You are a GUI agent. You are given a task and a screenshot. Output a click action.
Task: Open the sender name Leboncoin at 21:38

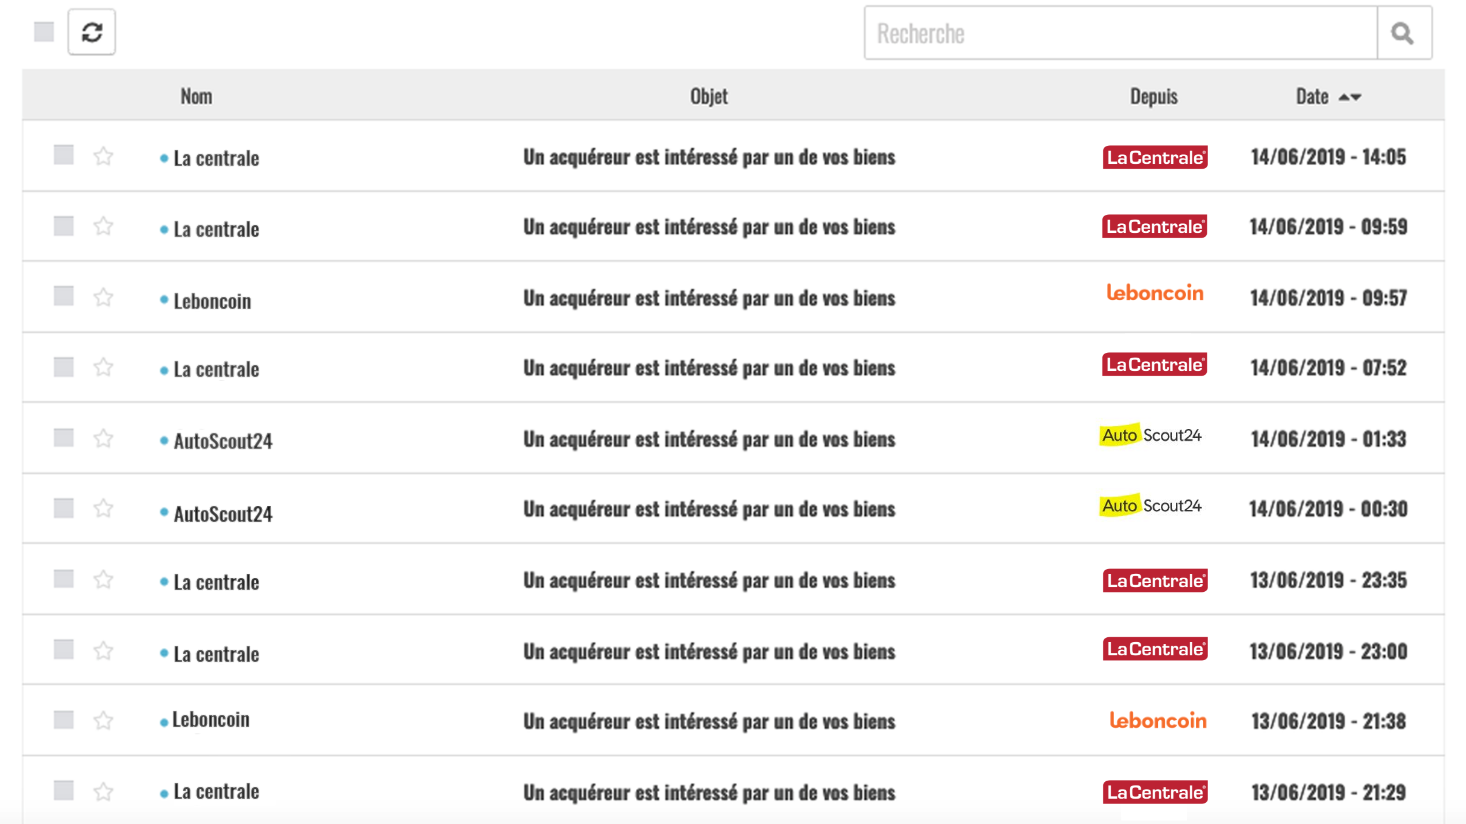click(x=211, y=720)
